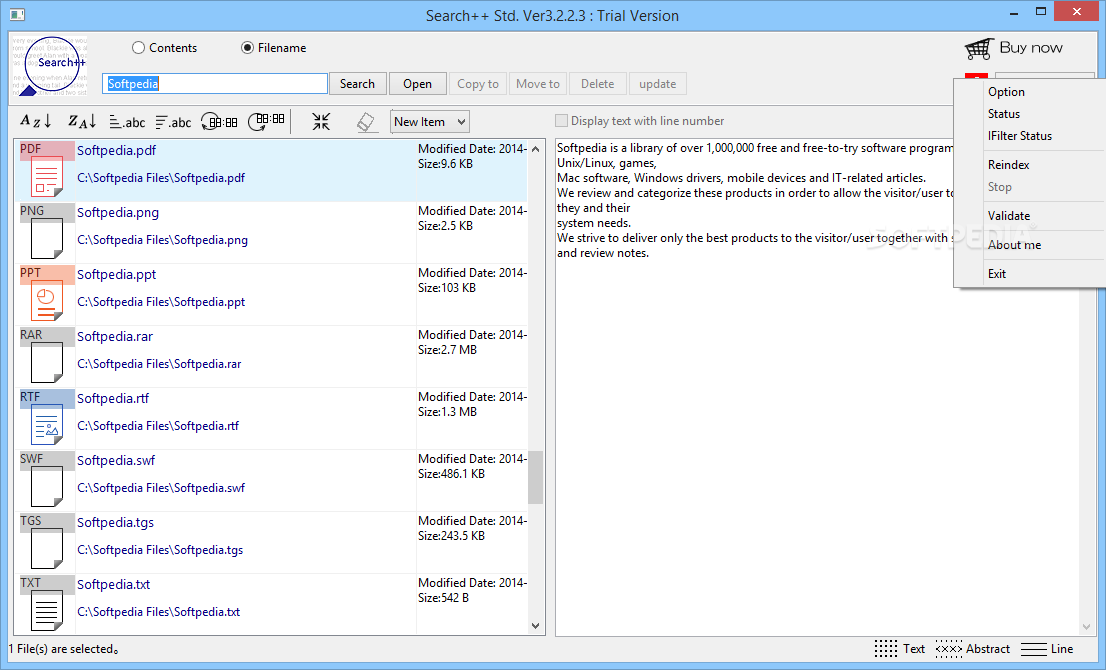Click the Softpedia.rtf file name
The width and height of the screenshot is (1106, 670).
[113, 398]
